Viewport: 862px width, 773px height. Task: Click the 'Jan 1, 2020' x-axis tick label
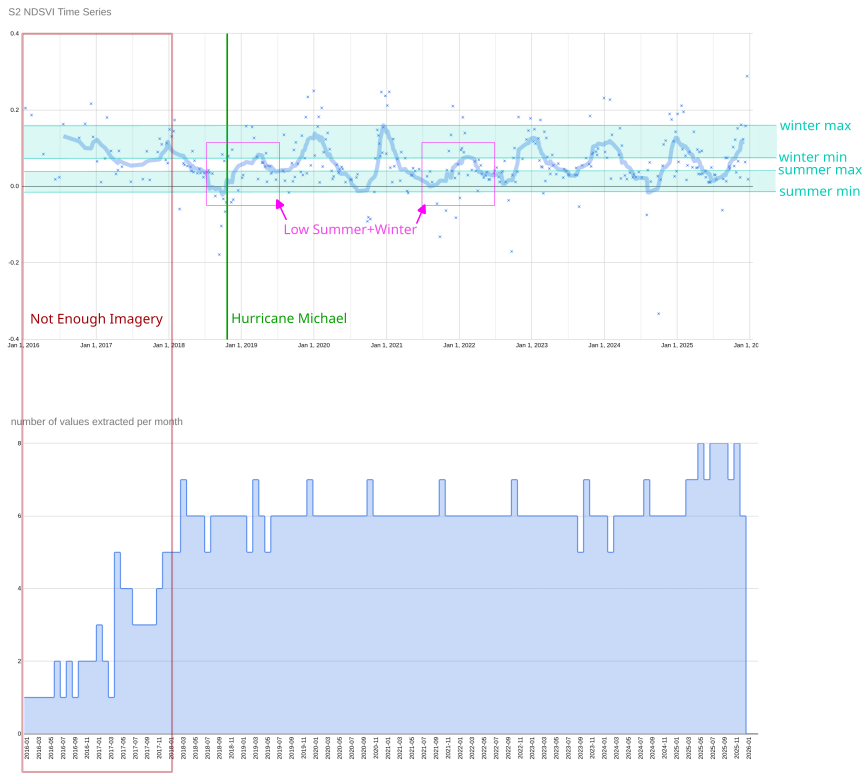(314, 345)
